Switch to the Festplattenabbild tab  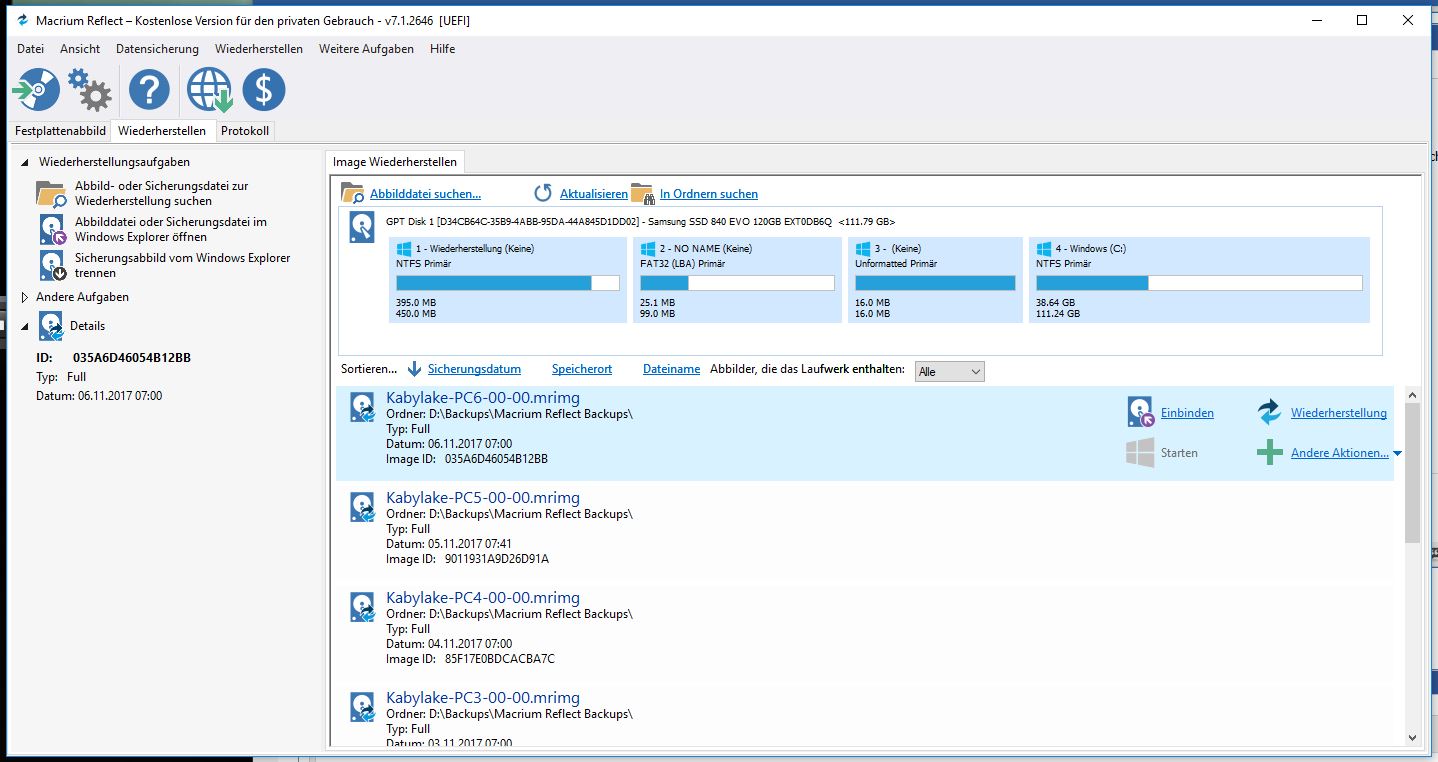pyautogui.click(x=60, y=131)
